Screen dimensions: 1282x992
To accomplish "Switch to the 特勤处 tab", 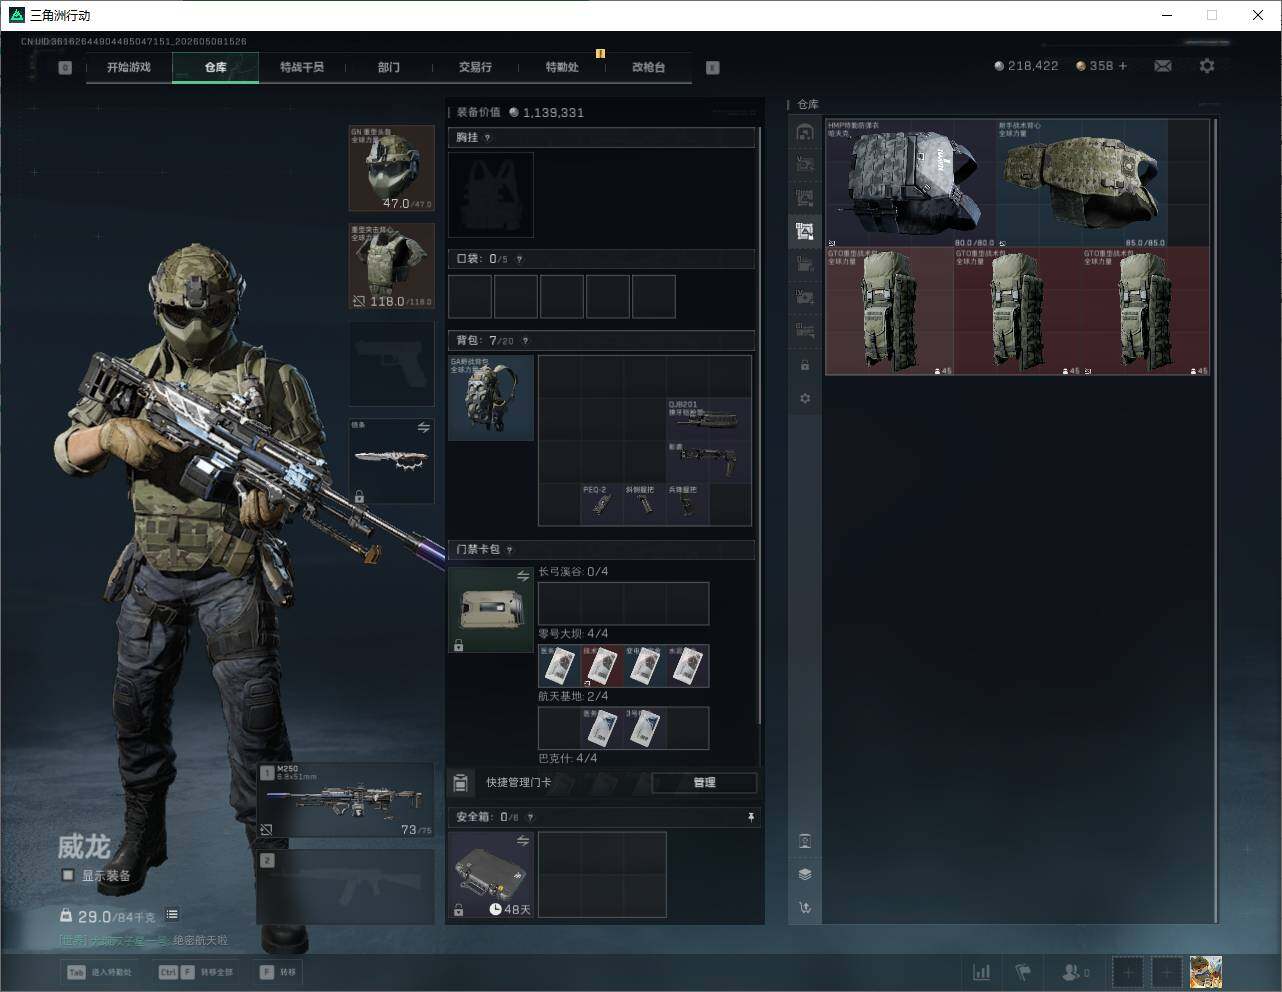I will coord(562,67).
